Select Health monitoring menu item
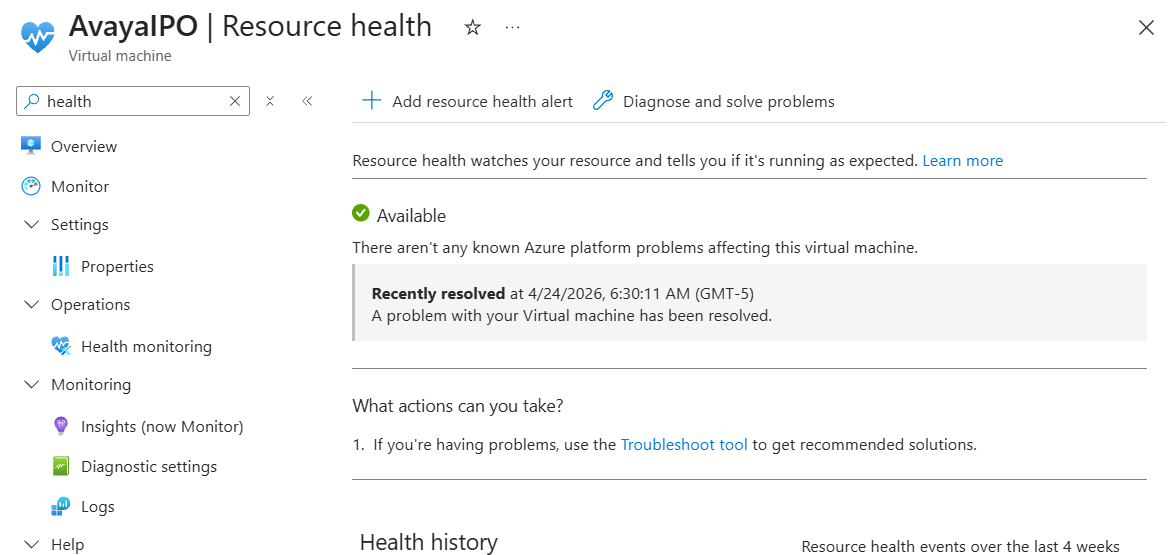This screenshot has height=555, width=1169. tap(146, 347)
